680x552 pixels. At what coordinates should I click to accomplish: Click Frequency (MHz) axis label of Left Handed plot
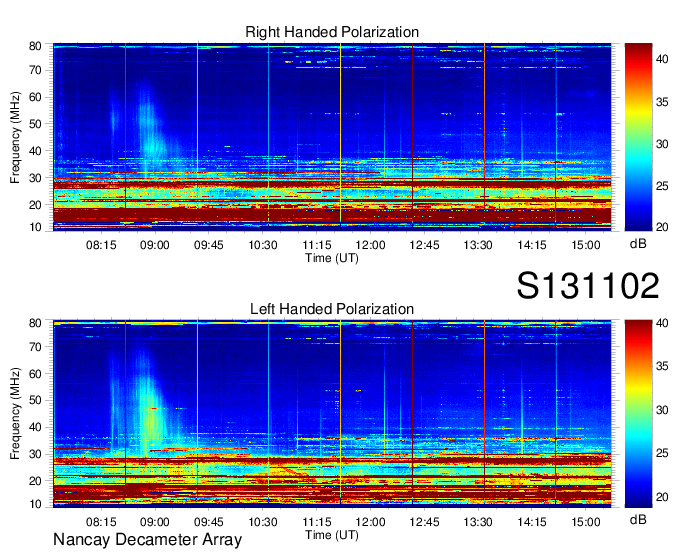15,414
